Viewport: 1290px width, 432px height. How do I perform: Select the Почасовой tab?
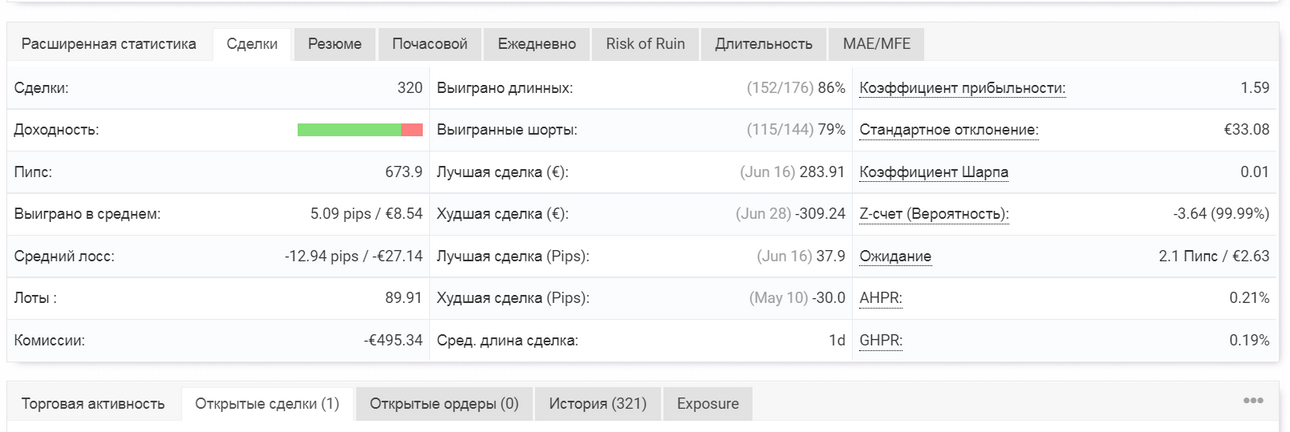pyautogui.click(x=430, y=44)
